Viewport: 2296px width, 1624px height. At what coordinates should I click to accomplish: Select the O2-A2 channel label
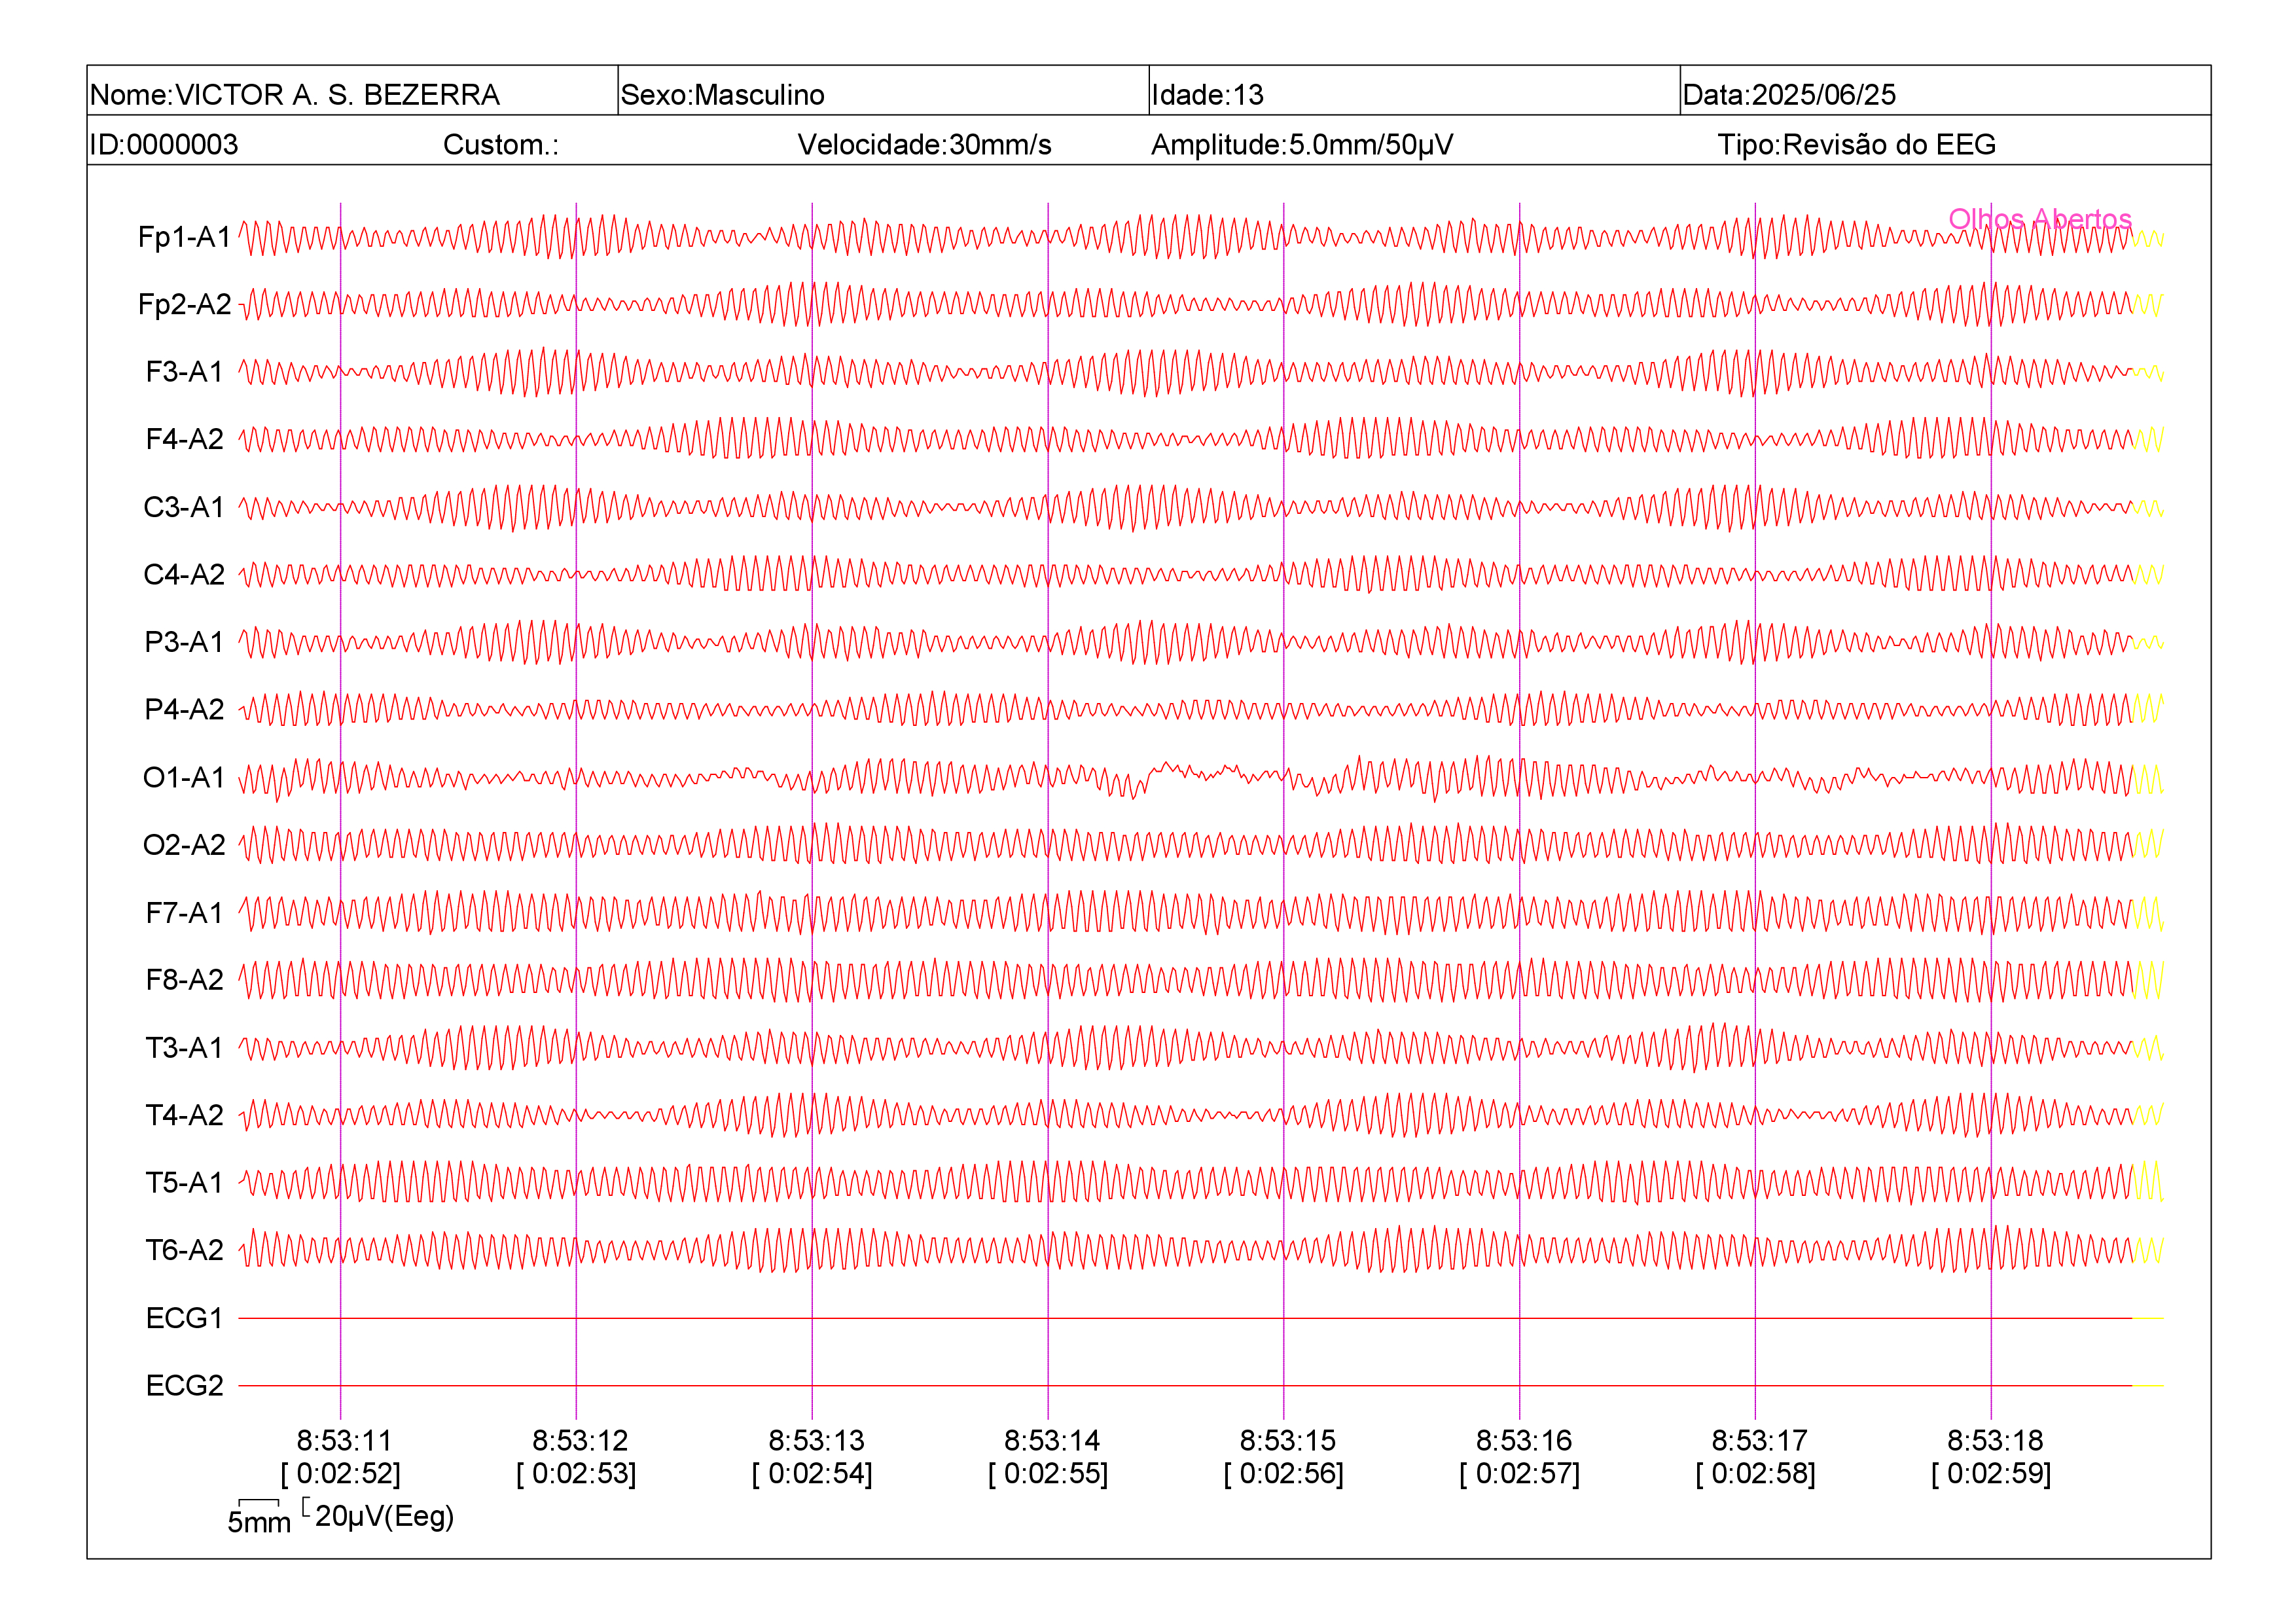[184, 845]
